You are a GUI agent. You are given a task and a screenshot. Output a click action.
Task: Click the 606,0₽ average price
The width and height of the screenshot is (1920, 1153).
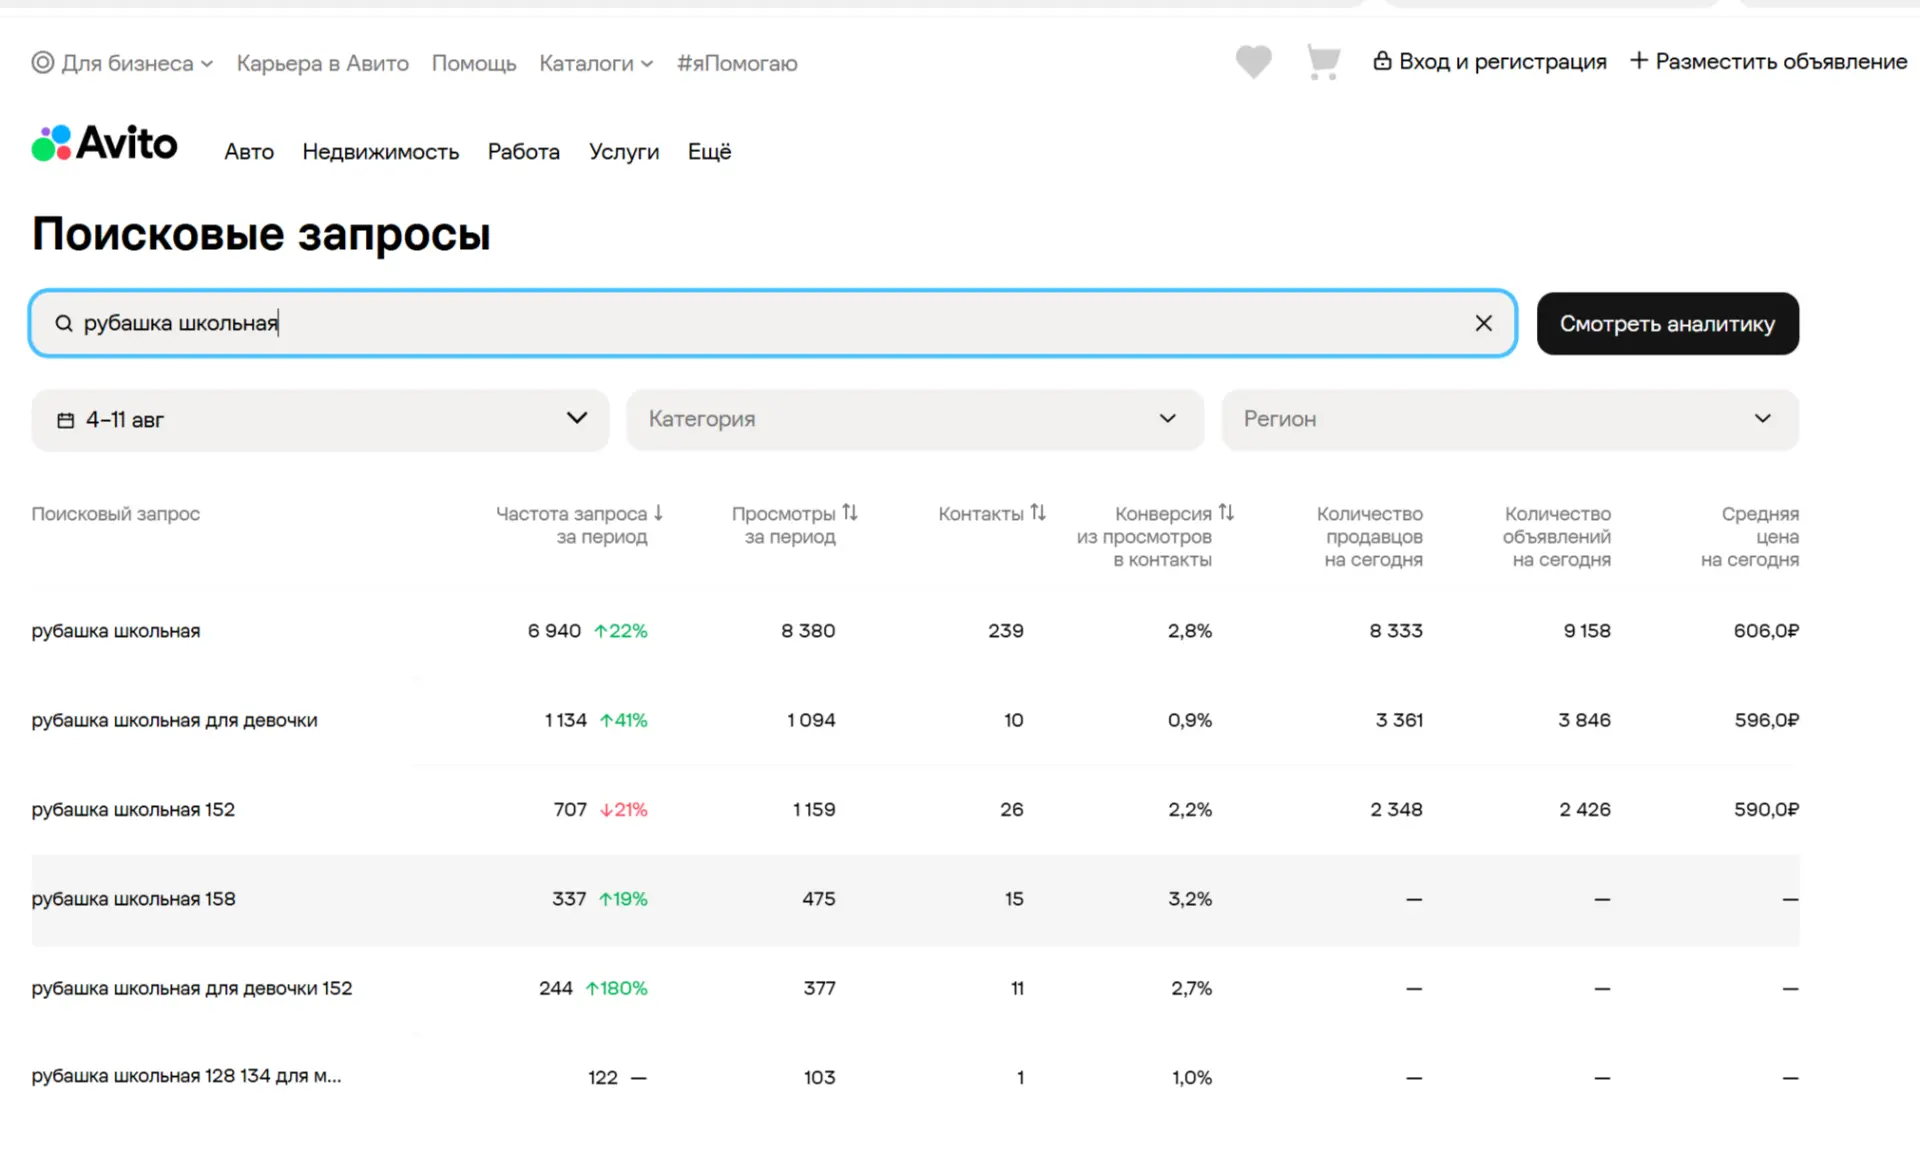[x=1766, y=631]
